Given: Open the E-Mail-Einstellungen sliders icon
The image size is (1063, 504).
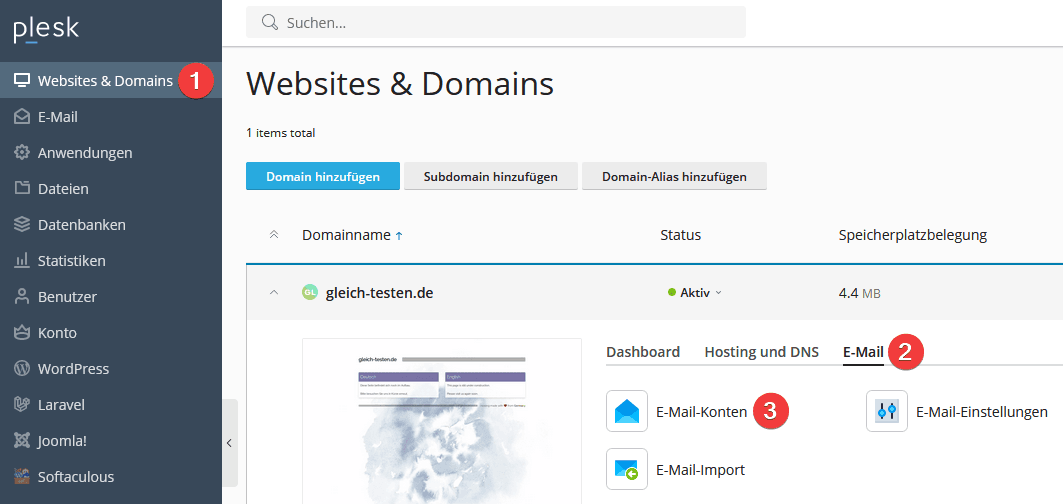Looking at the screenshot, I should click(x=886, y=411).
